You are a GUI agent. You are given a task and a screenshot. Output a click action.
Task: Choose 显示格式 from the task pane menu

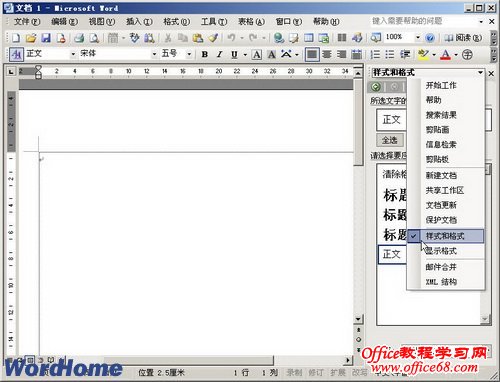[446, 251]
